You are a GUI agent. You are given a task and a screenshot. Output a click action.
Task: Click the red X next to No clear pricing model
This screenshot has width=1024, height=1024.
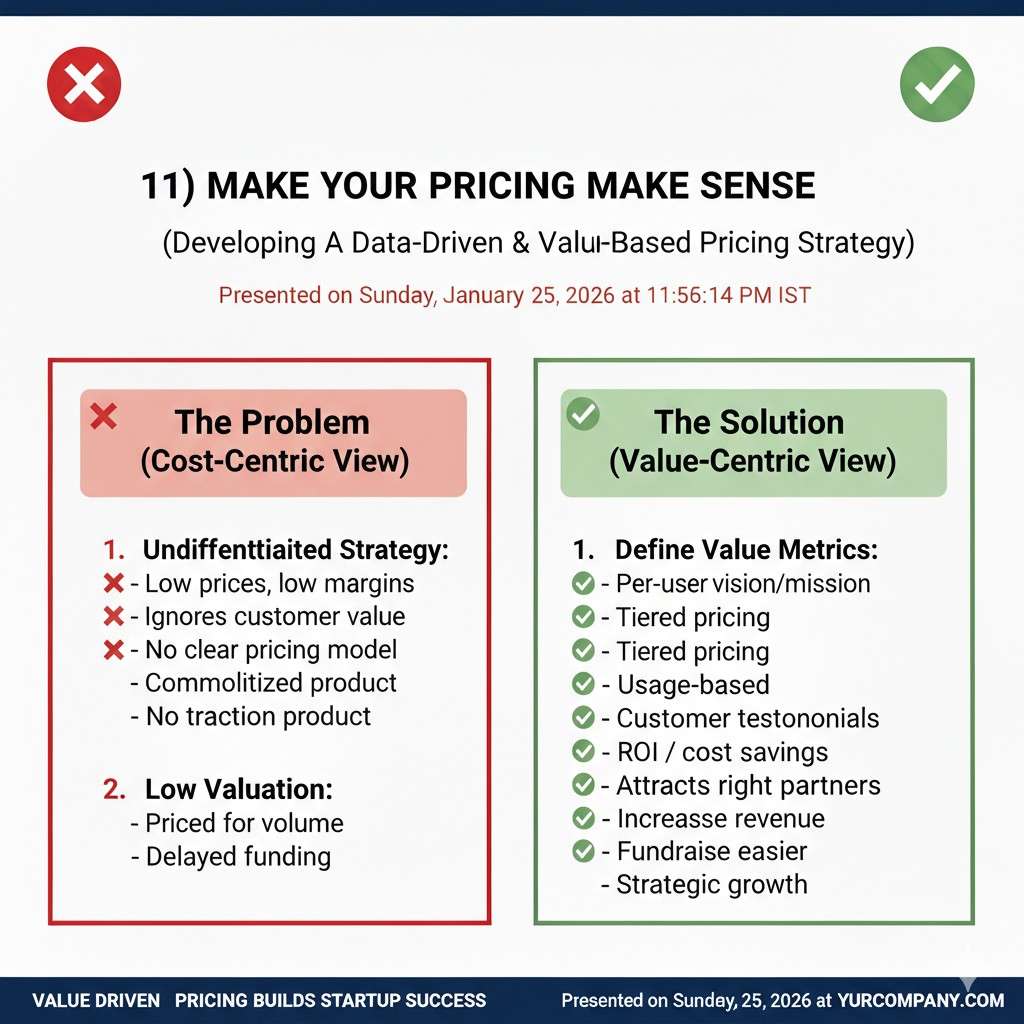(114, 650)
